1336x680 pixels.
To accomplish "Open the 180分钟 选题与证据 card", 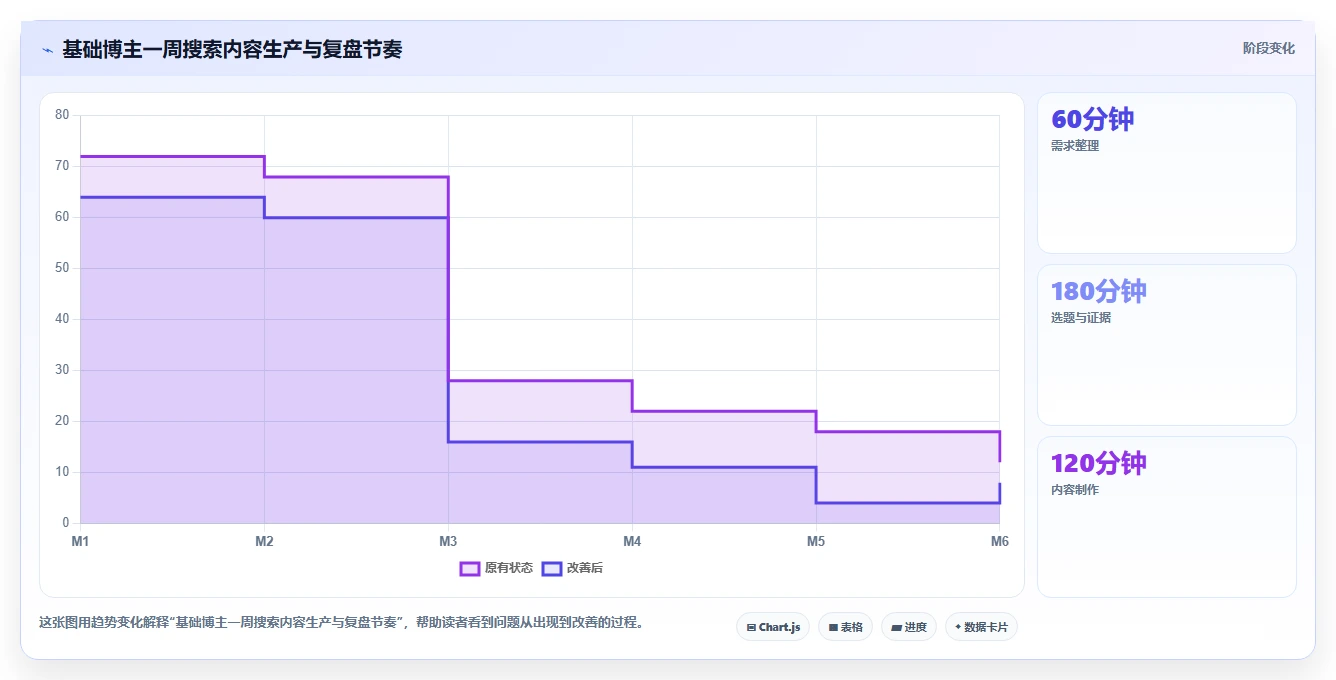I will [x=1166, y=345].
